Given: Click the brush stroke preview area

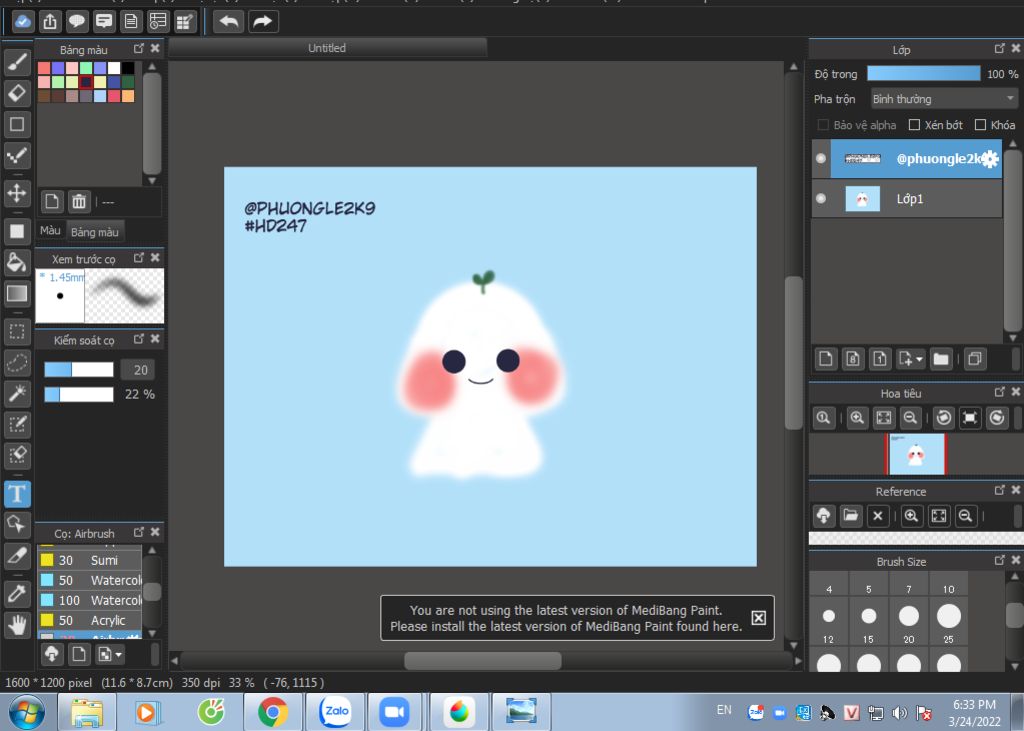Looking at the screenshot, I should 124,295.
